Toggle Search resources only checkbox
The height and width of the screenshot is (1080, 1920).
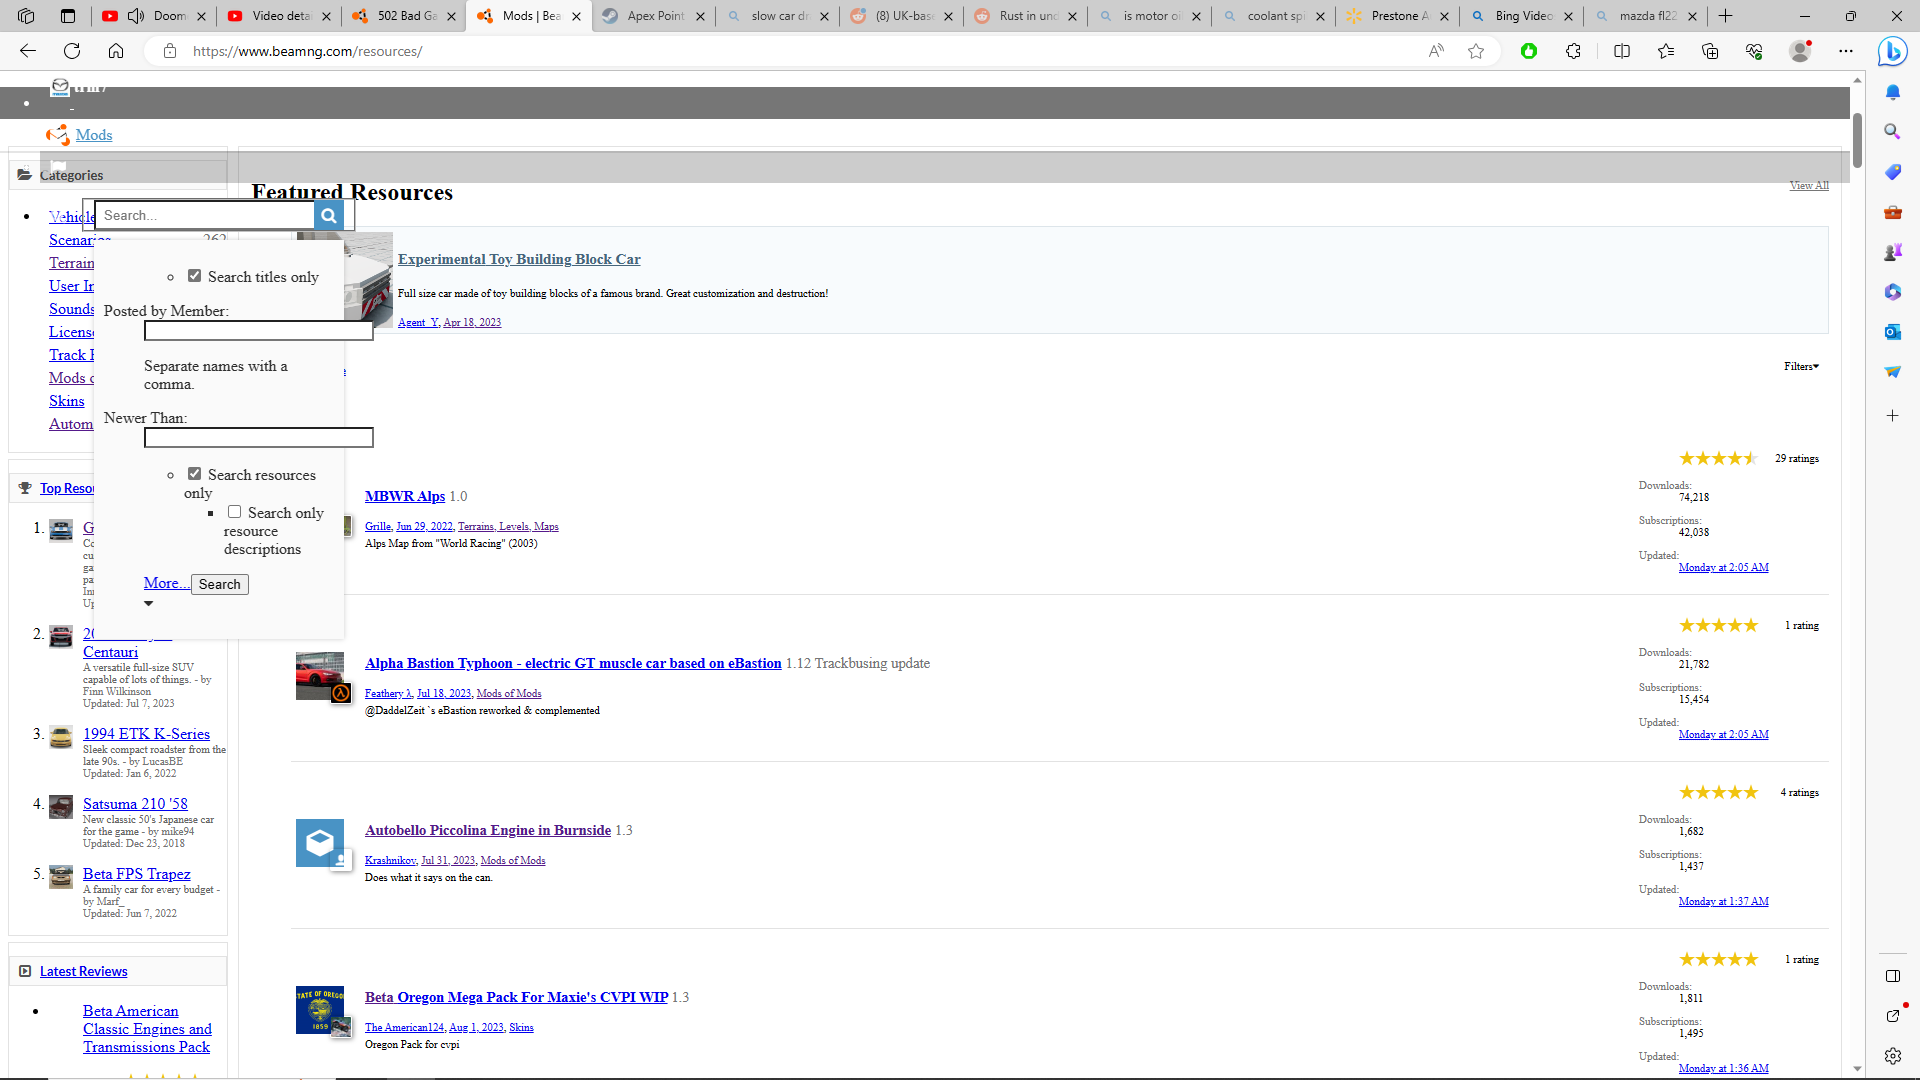(x=195, y=474)
